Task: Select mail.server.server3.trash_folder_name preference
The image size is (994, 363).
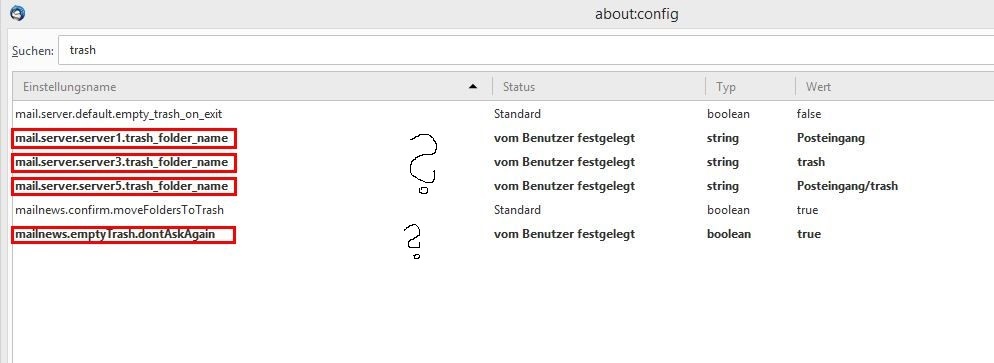Action: pyautogui.click(x=124, y=162)
